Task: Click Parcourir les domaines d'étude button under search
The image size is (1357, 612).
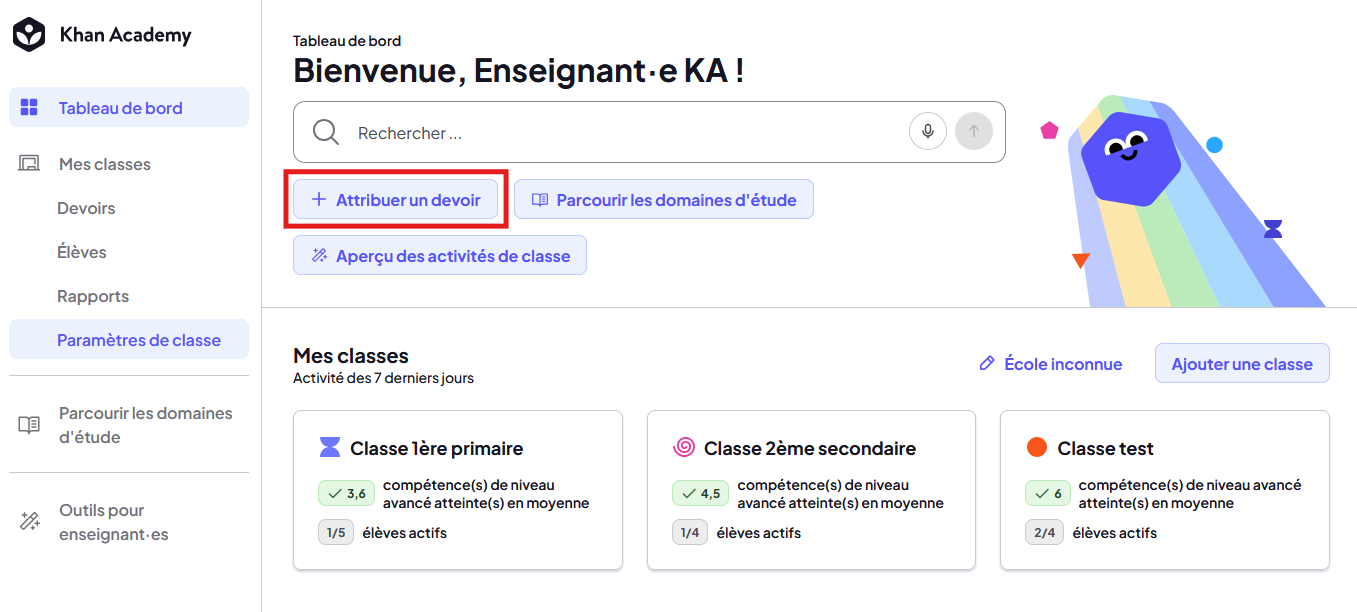Action: tap(664, 200)
